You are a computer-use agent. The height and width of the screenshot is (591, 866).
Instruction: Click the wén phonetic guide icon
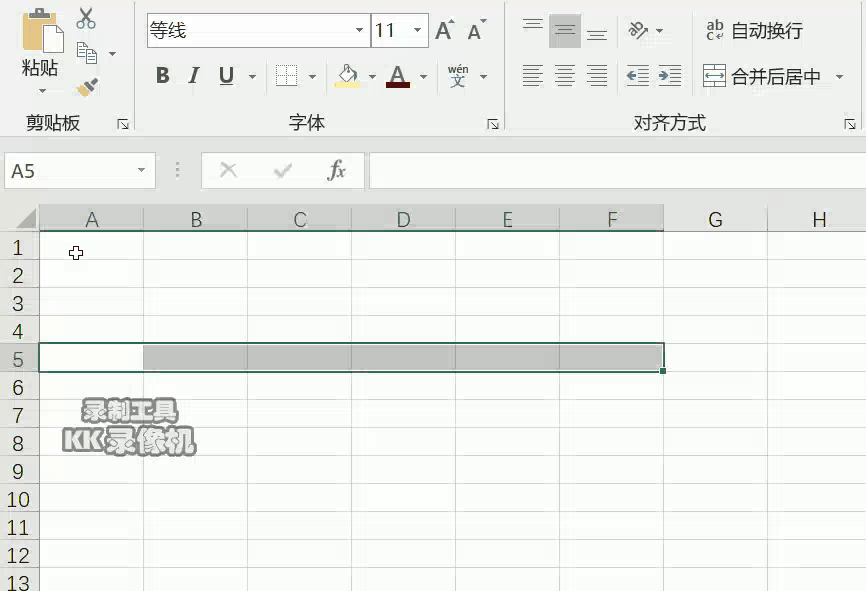click(x=458, y=76)
